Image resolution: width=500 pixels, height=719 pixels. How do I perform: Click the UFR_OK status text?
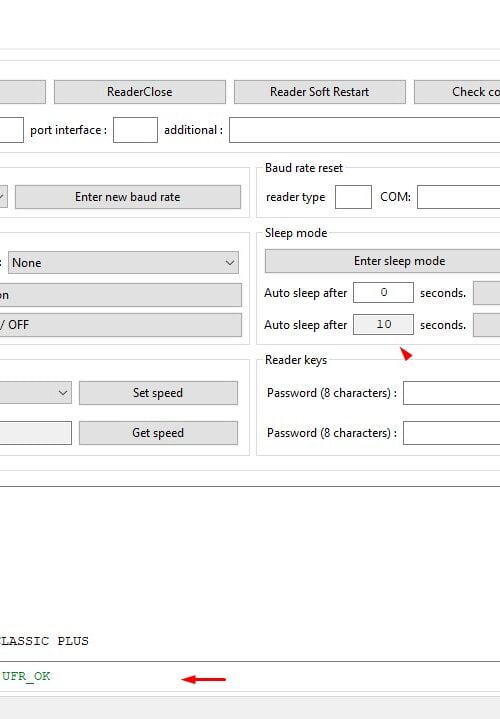26,676
